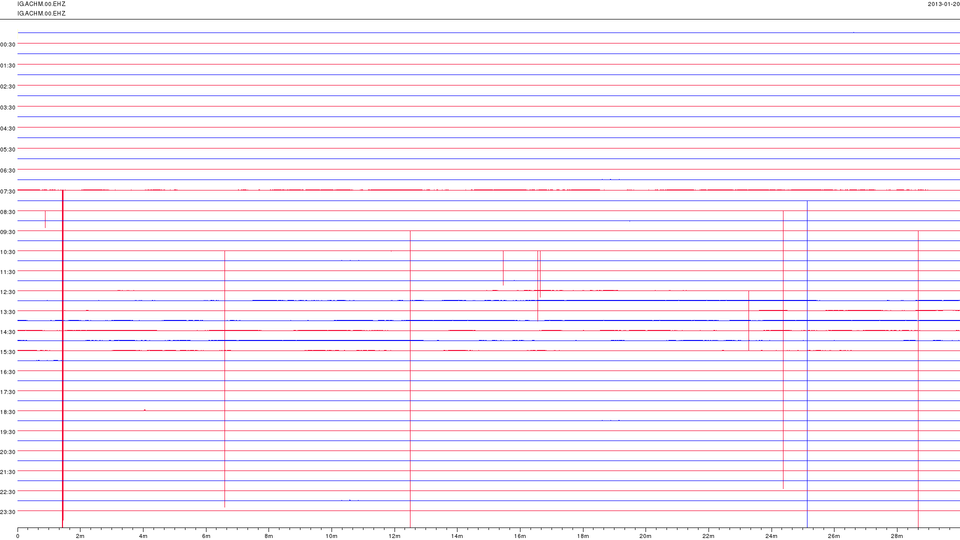Click the 14m tick label on the minute axis

(457, 536)
